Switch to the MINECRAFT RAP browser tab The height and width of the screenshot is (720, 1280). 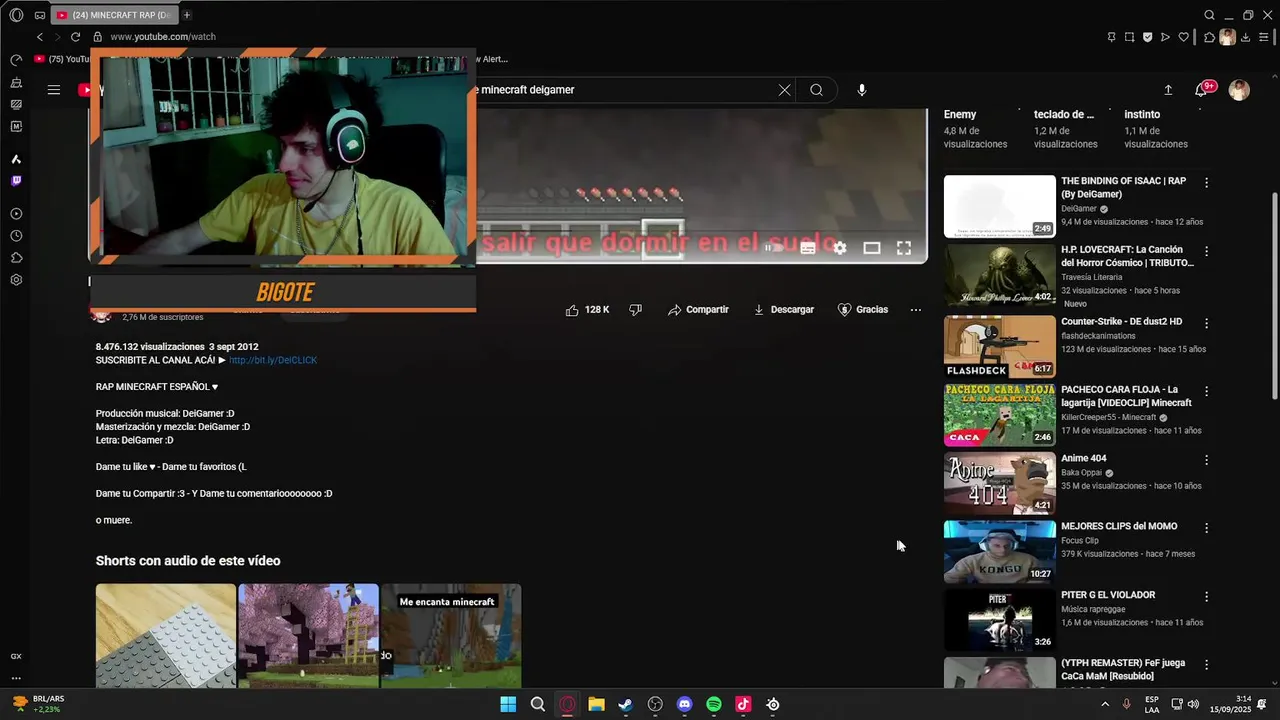[114, 15]
